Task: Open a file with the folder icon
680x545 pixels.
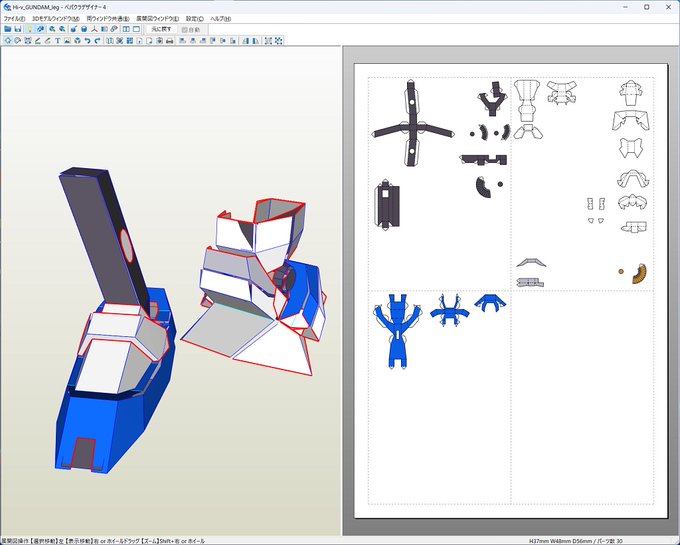Action: (7, 29)
